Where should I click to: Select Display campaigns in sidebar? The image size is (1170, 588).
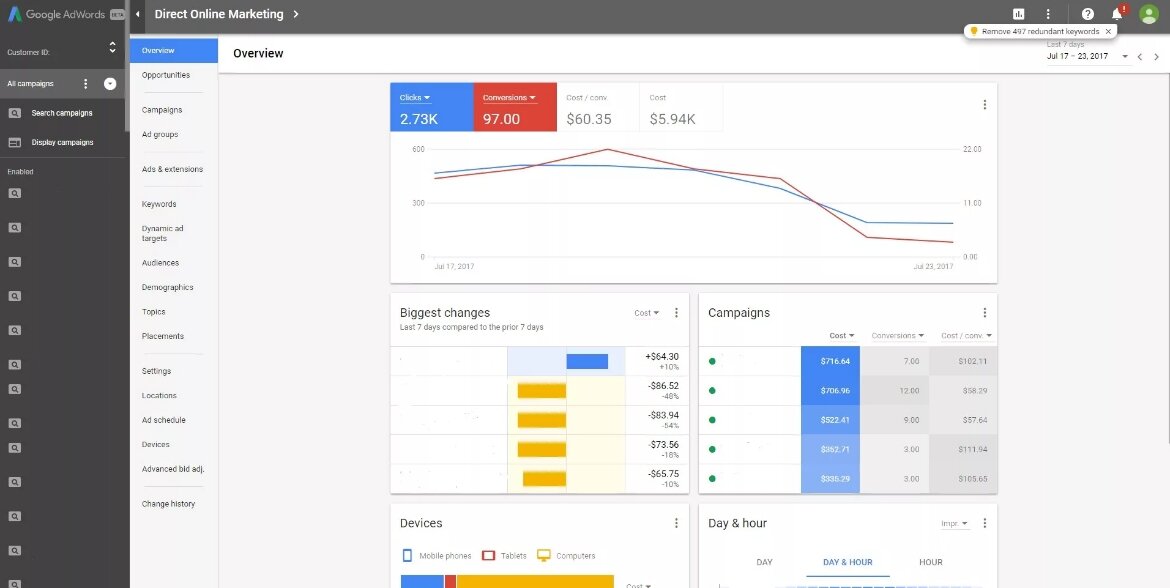tap(63, 143)
